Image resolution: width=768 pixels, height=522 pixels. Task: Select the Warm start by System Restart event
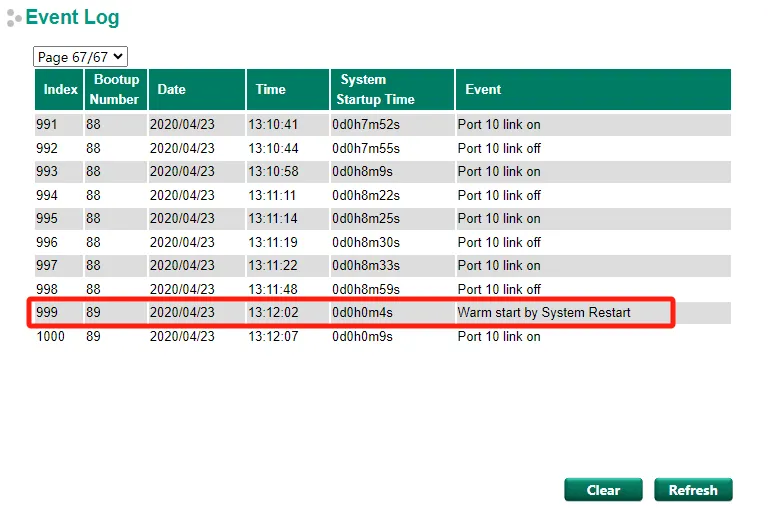coord(544,312)
